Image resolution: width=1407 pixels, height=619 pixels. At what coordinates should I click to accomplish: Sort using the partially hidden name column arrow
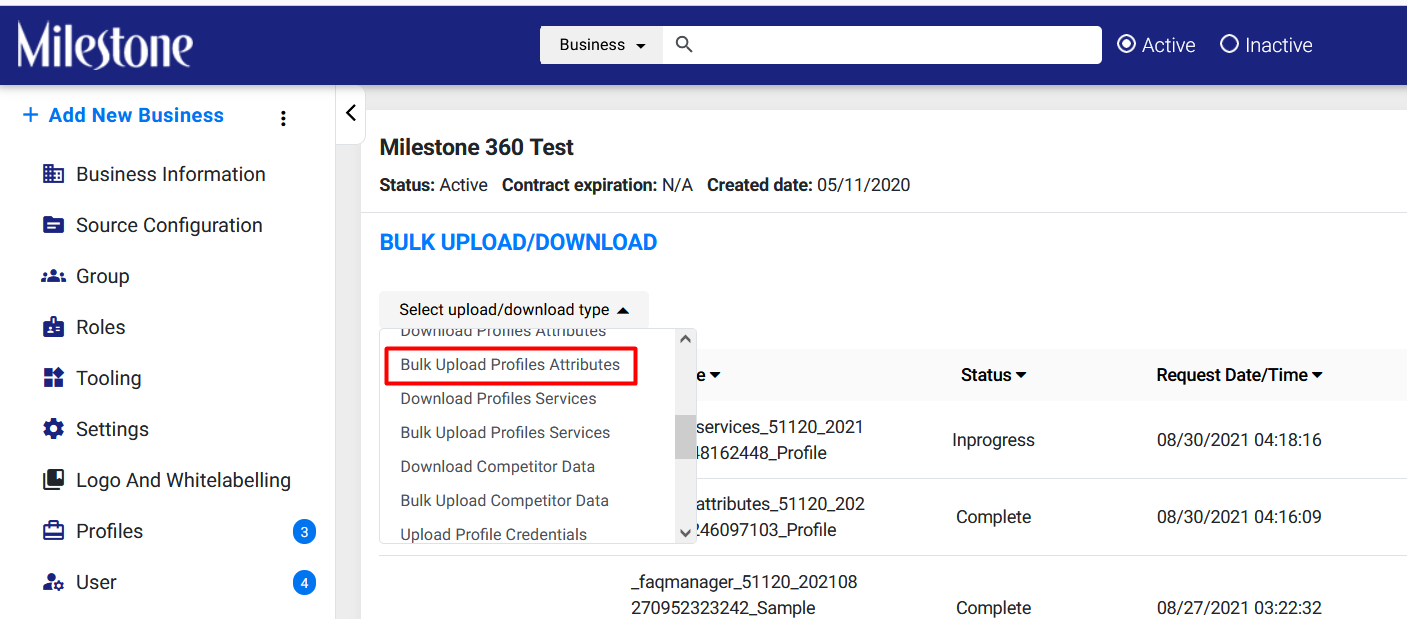715,375
